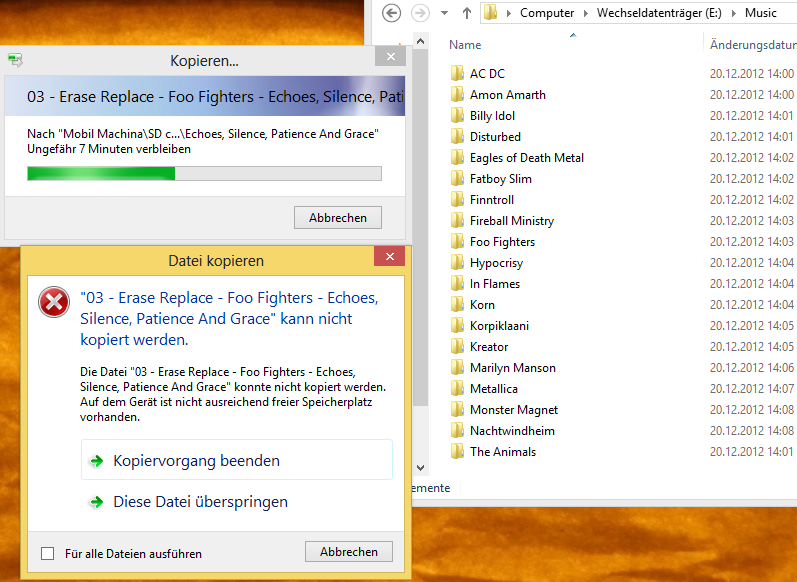Select the Billy Idol folder icon
This screenshot has width=797, height=582.
click(x=457, y=115)
